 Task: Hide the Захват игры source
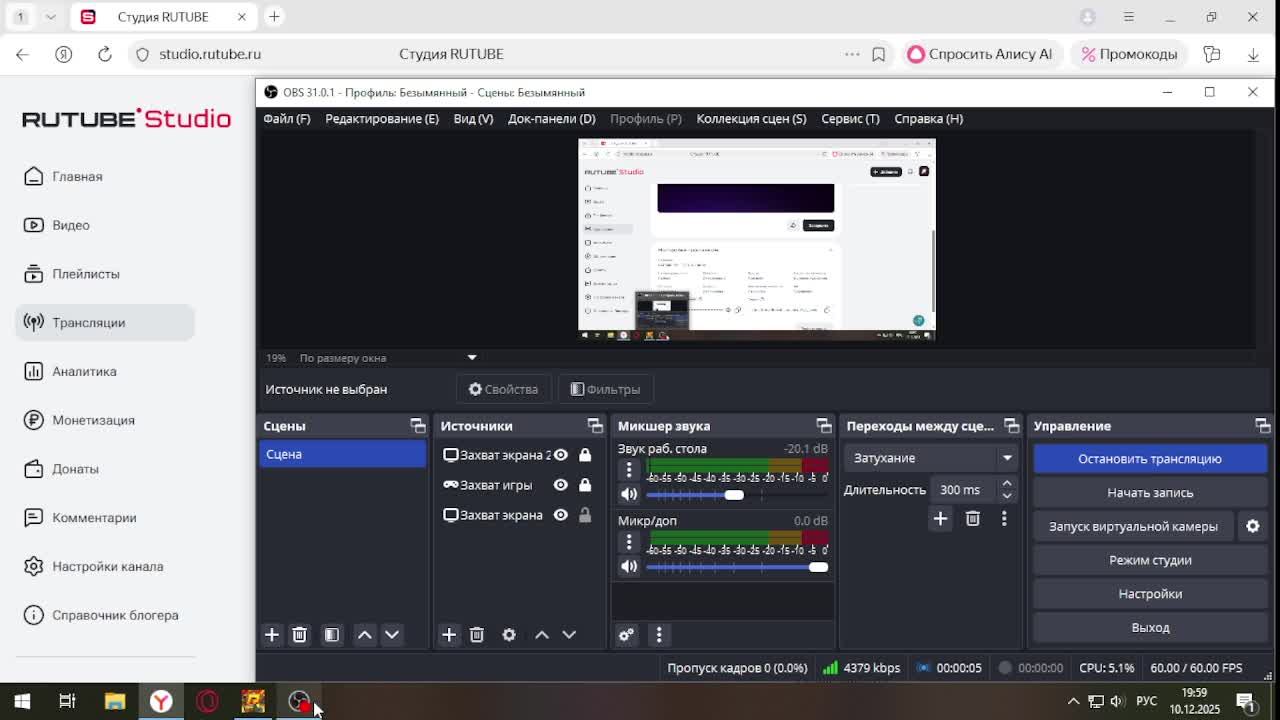(x=561, y=485)
